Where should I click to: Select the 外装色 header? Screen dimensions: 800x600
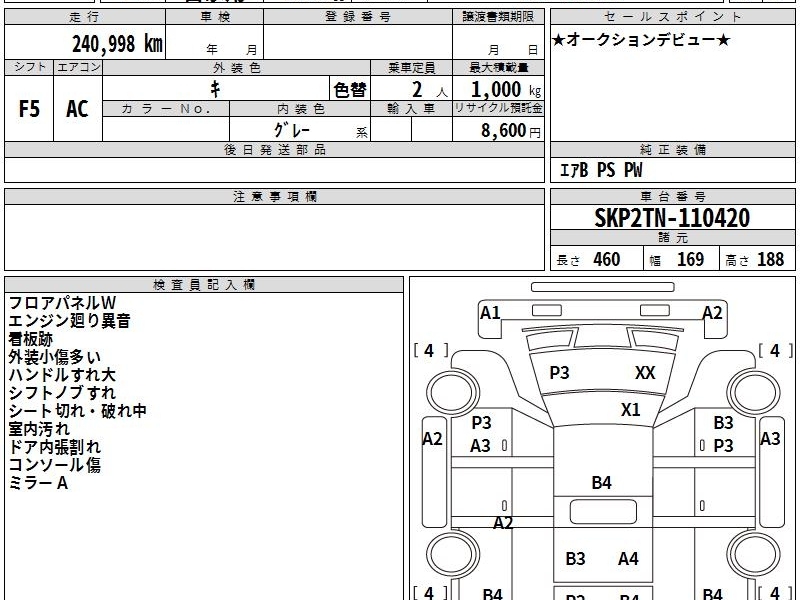click(237, 68)
